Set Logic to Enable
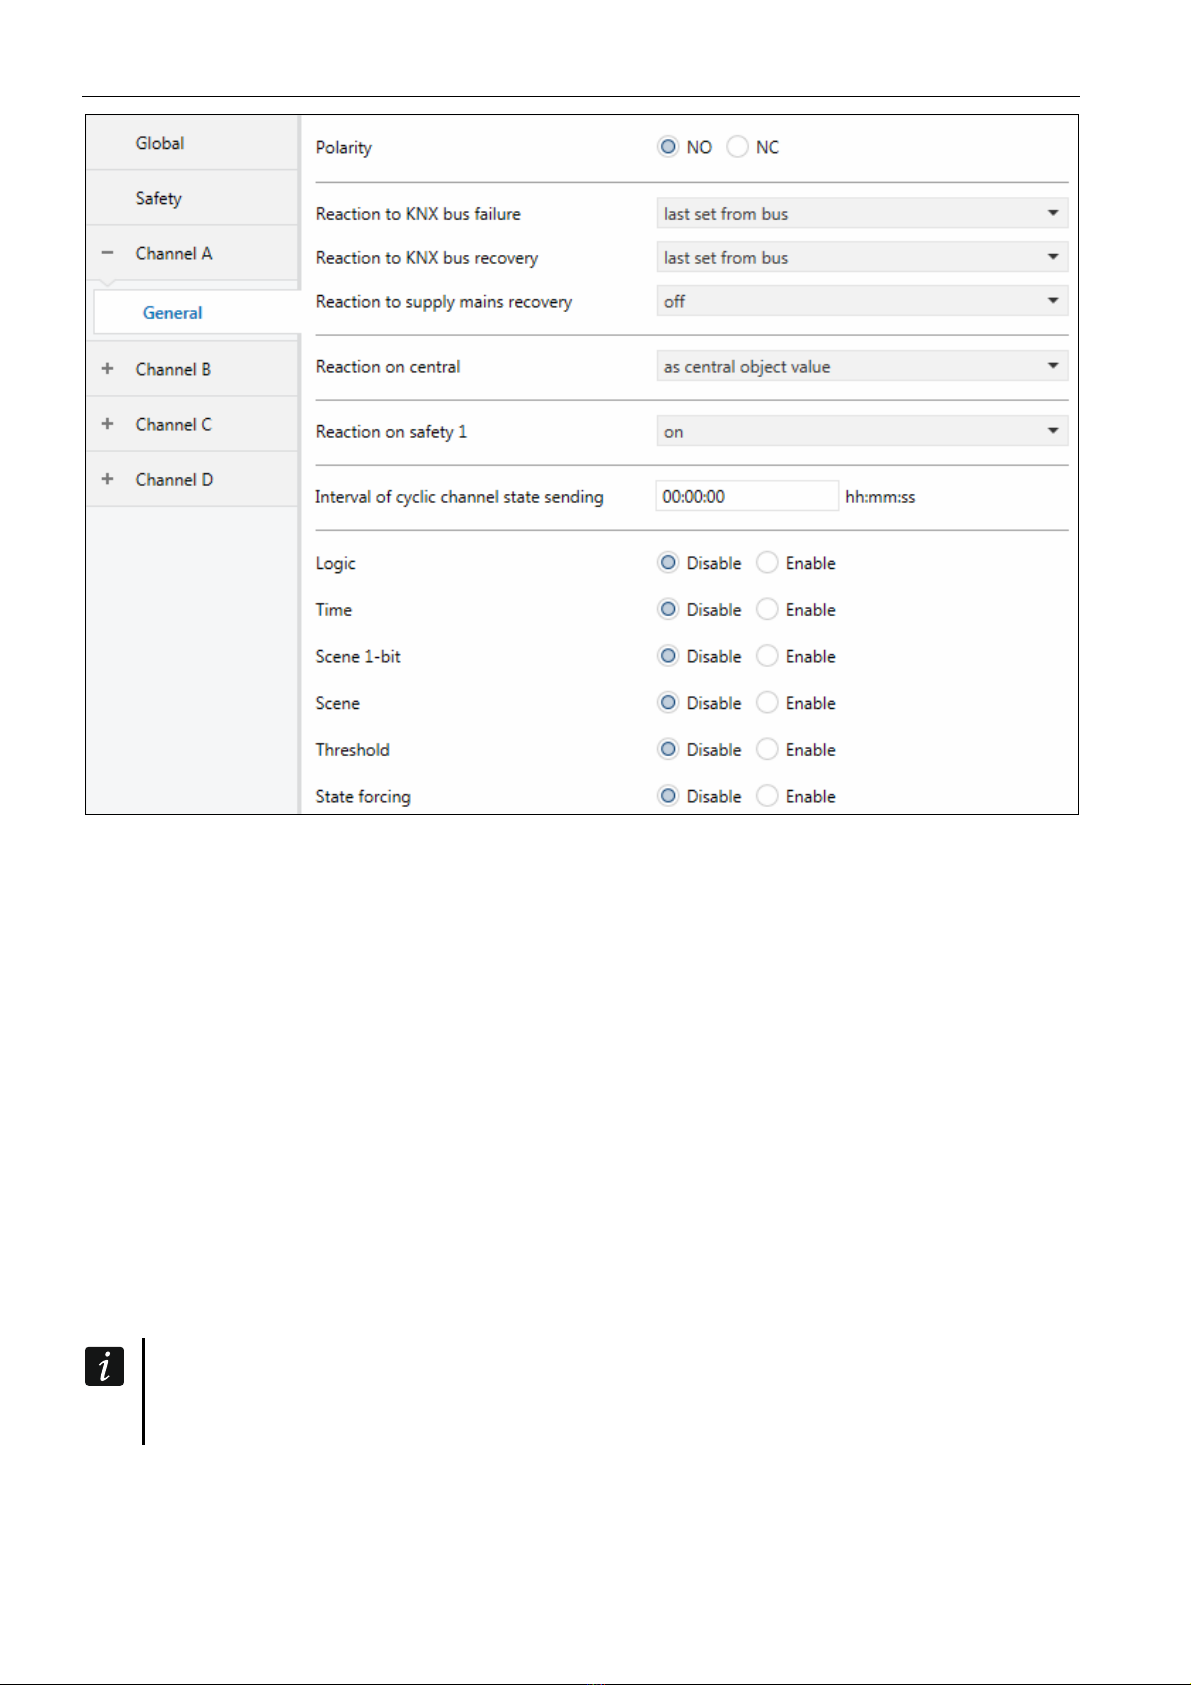This screenshot has height=1685, width=1191. pyautogui.click(x=767, y=563)
